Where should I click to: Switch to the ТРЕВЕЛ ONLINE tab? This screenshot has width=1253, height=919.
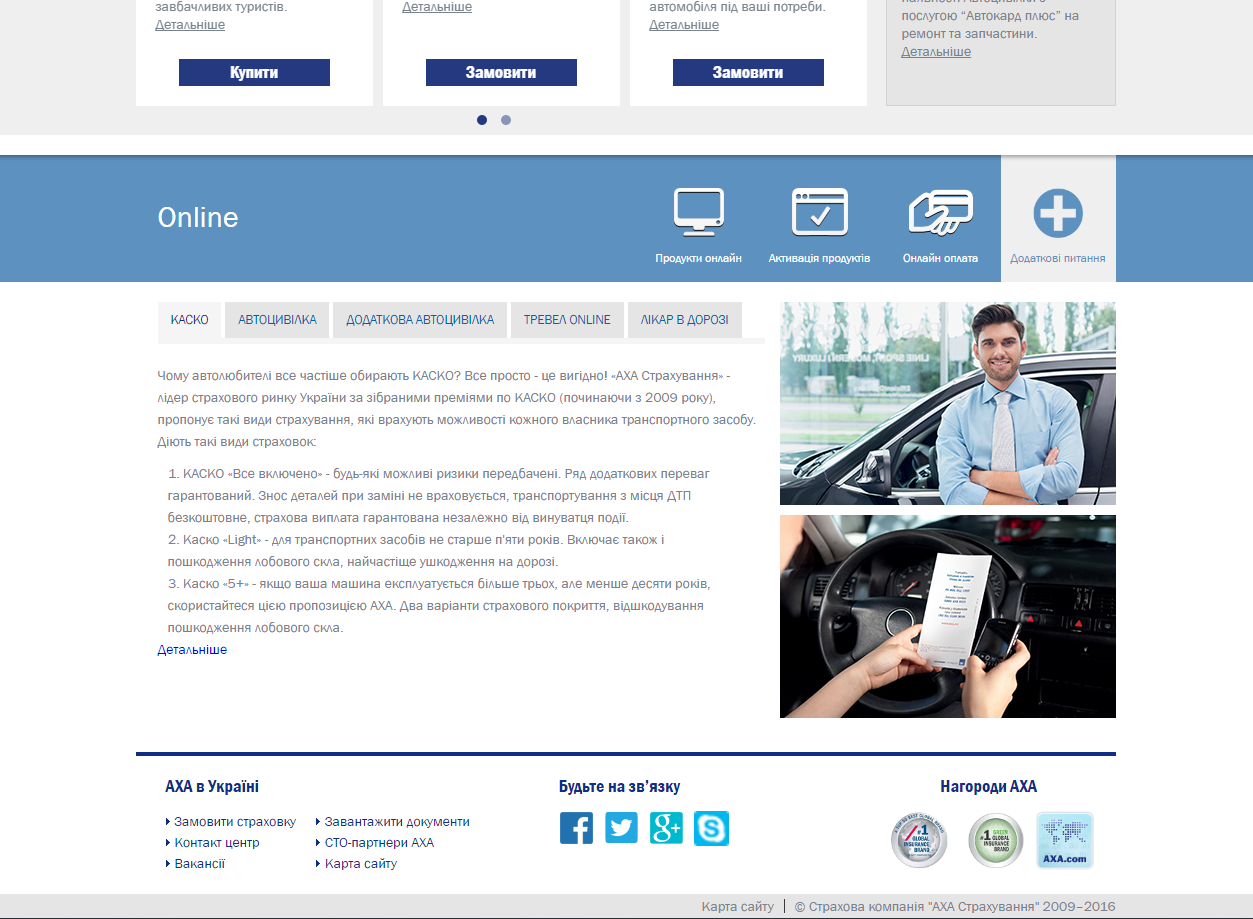(x=567, y=320)
